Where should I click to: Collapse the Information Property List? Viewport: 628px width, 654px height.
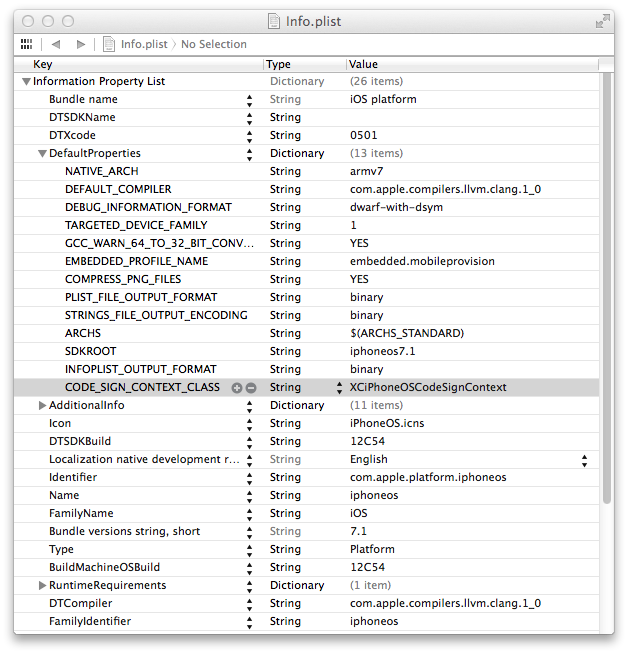pos(26,81)
